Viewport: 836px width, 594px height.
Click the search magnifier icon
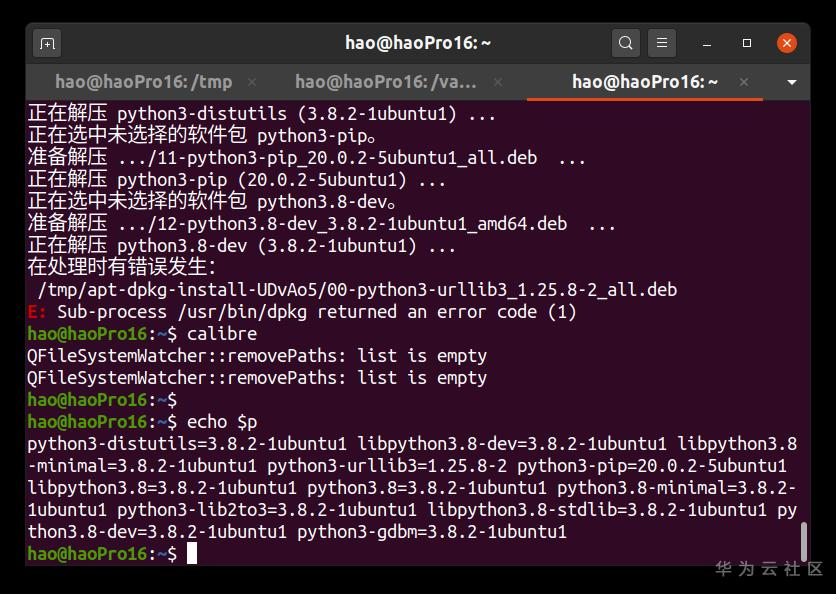pos(626,43)
